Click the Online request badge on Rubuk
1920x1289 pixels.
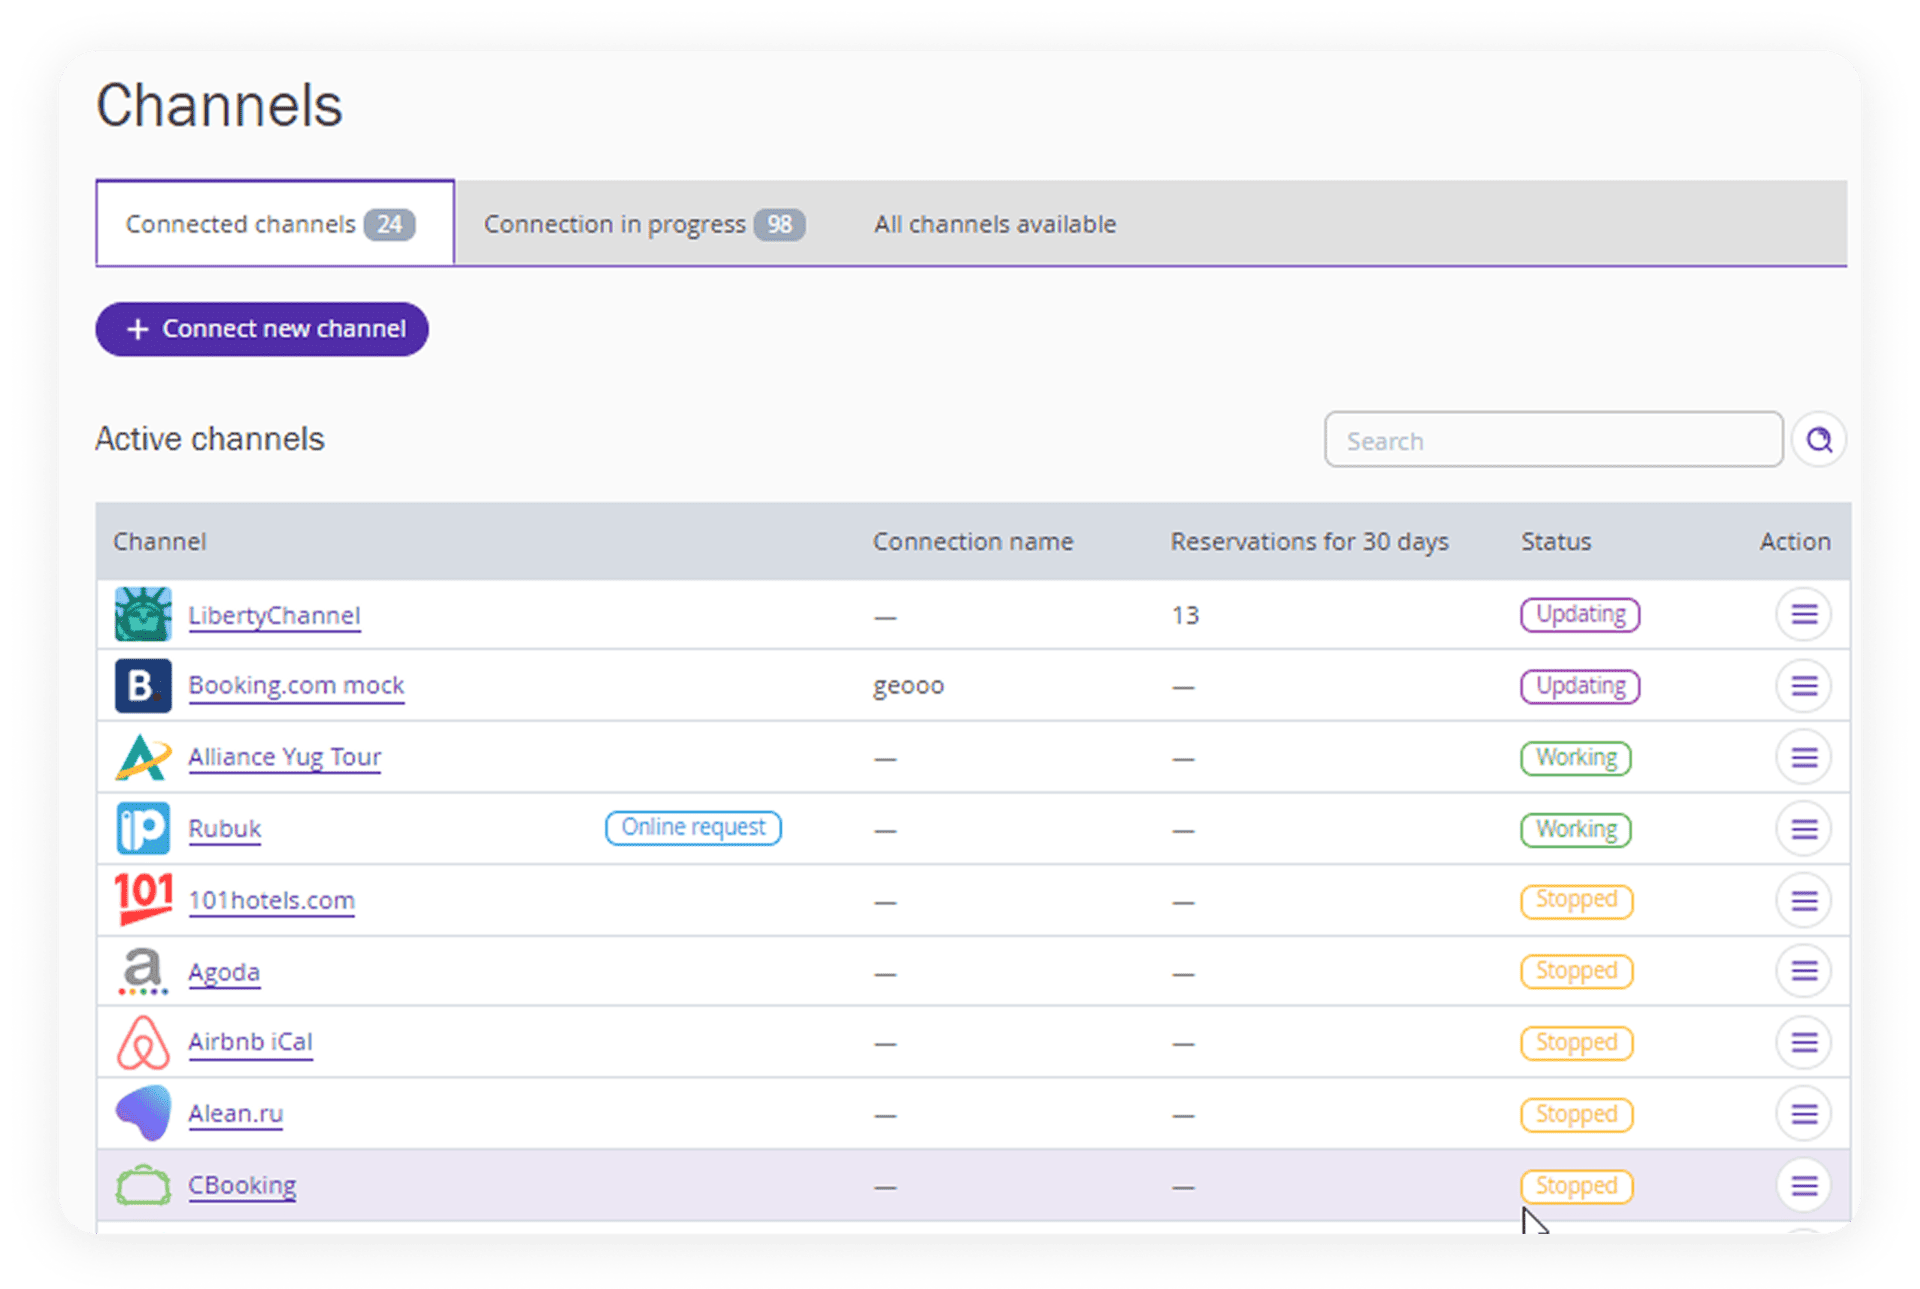point(693,828)
